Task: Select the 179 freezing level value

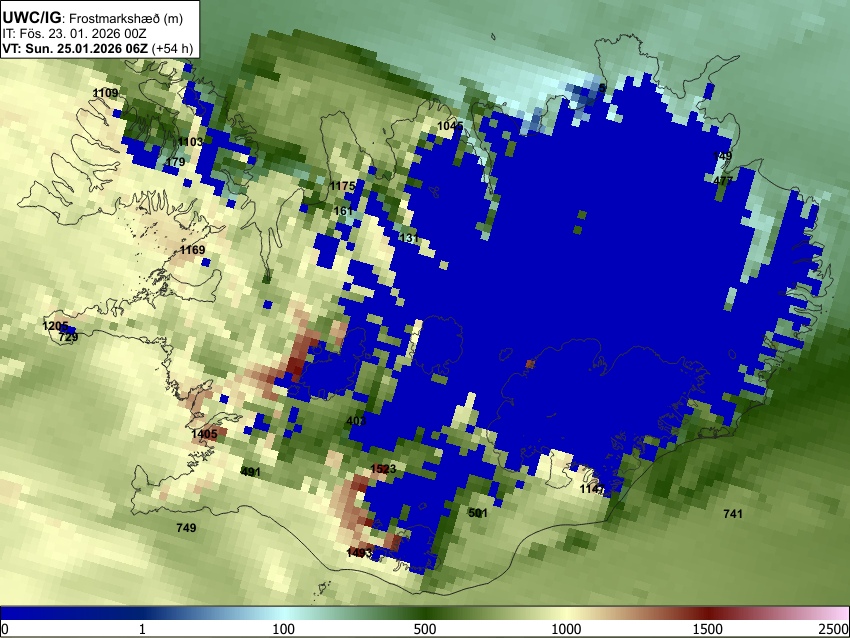Action: pos(175,162)
